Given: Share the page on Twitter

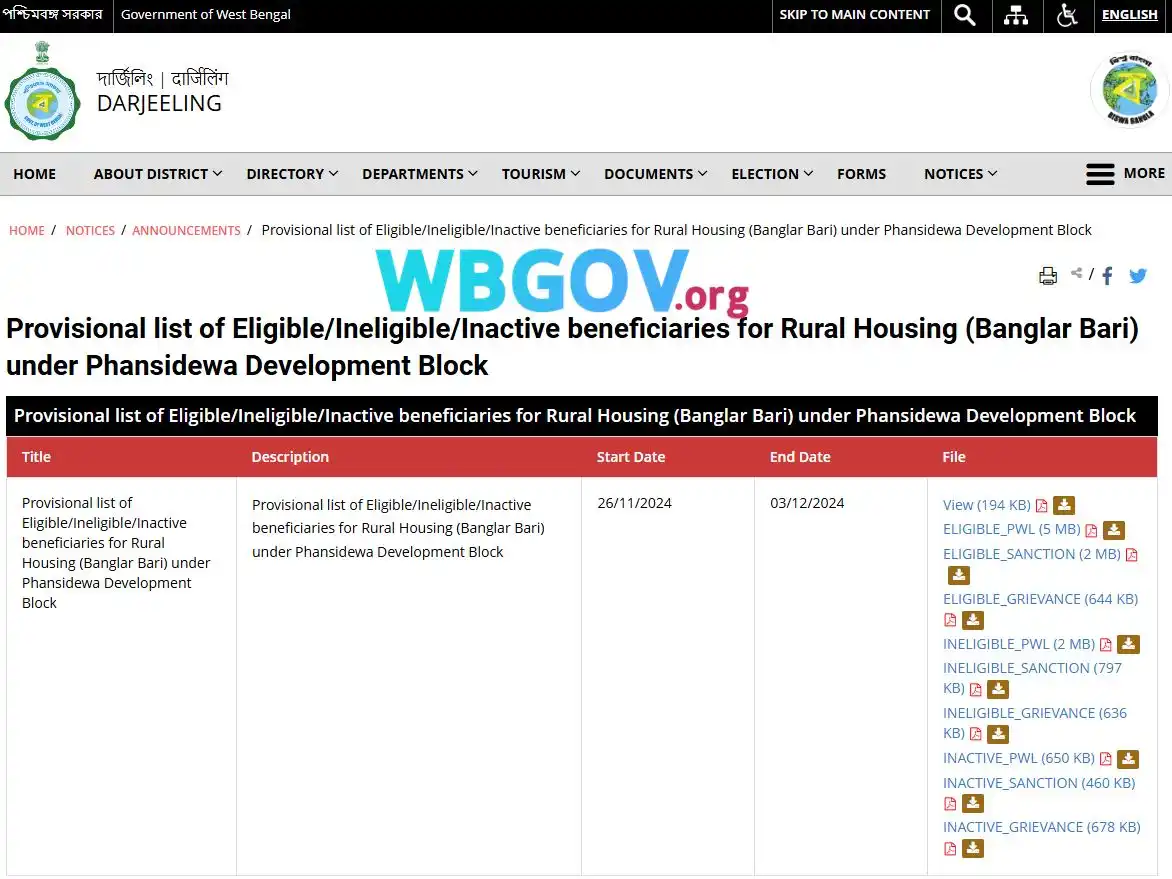Looking at the screenshot, I should [x=1138, y=276].
